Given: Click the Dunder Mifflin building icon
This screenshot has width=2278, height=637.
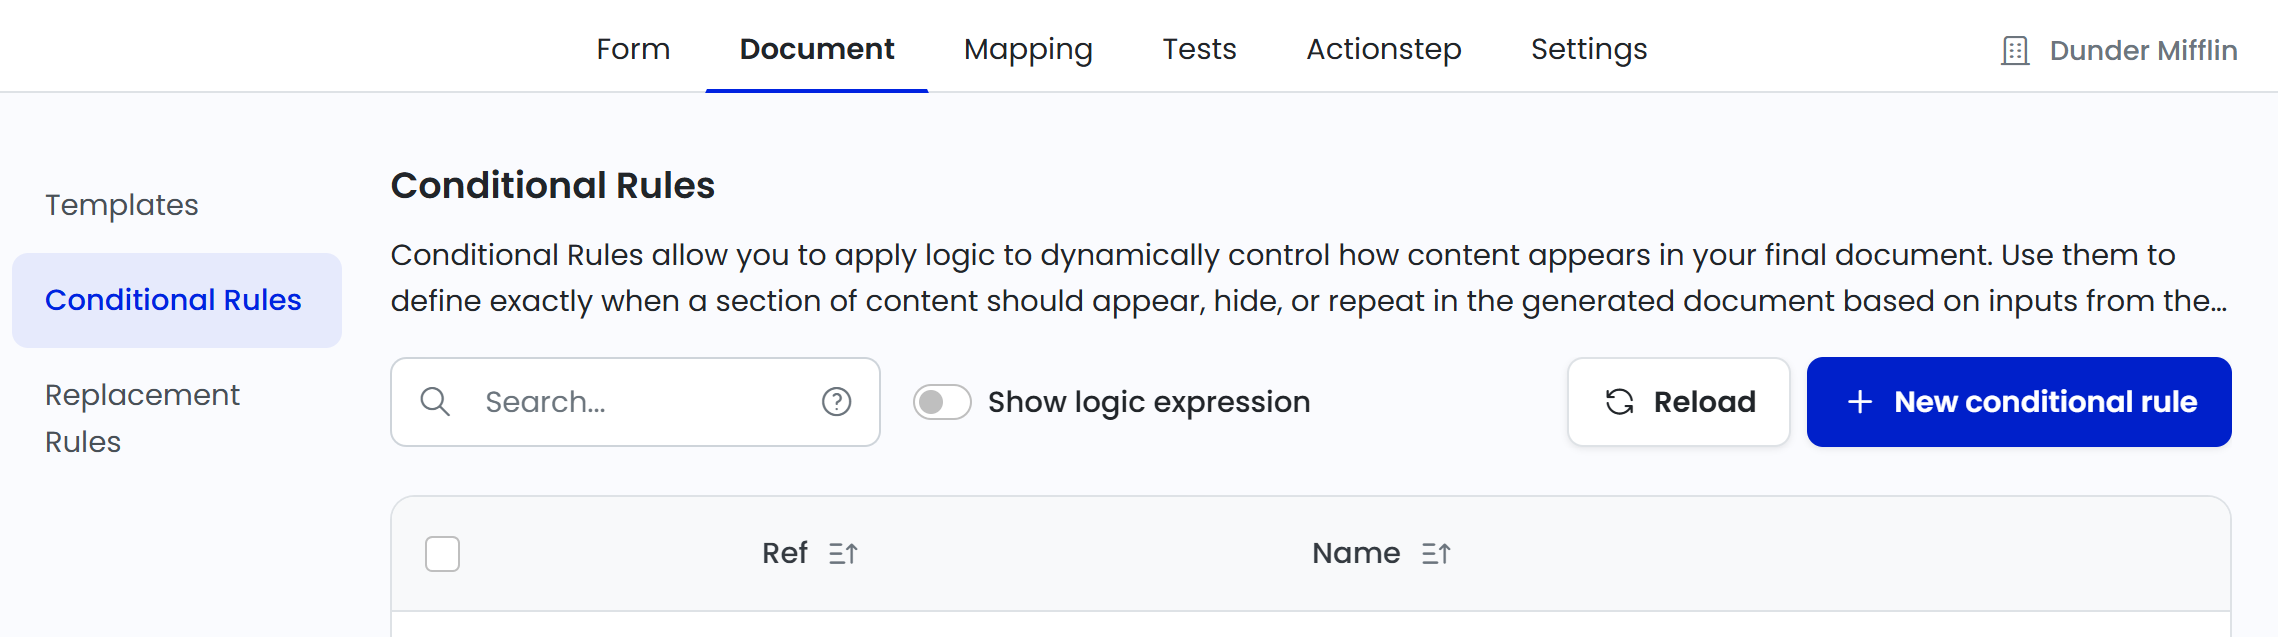Looking at the screenshot, I should point(2015,51).
